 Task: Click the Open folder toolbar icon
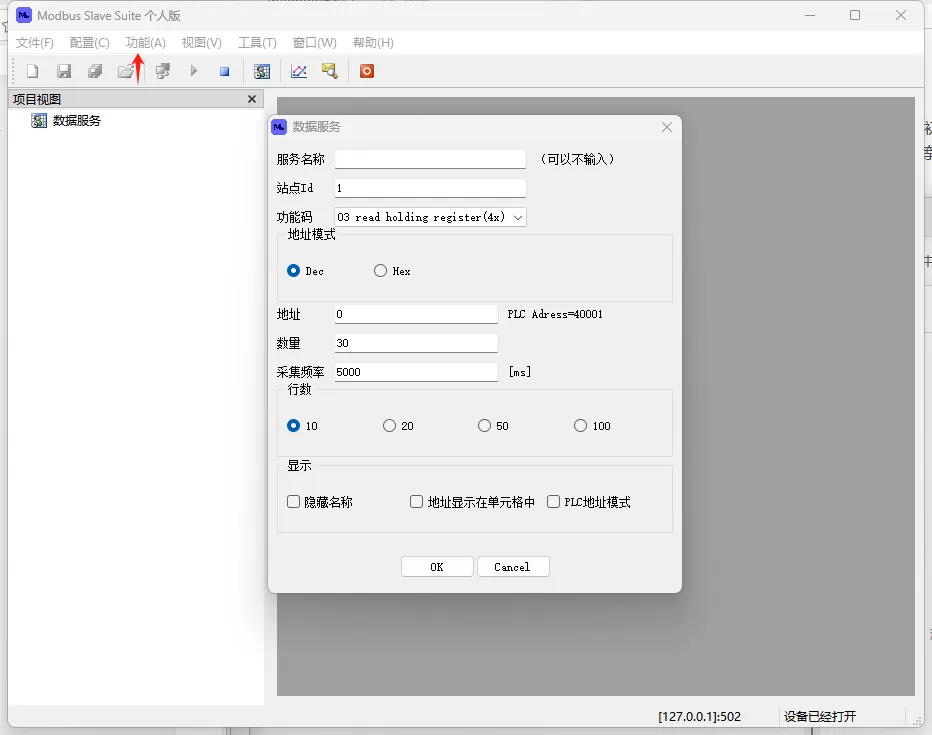coord(126,71)
